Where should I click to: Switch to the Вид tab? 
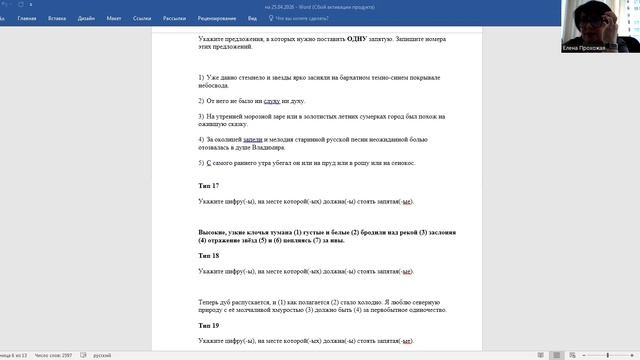252,18
